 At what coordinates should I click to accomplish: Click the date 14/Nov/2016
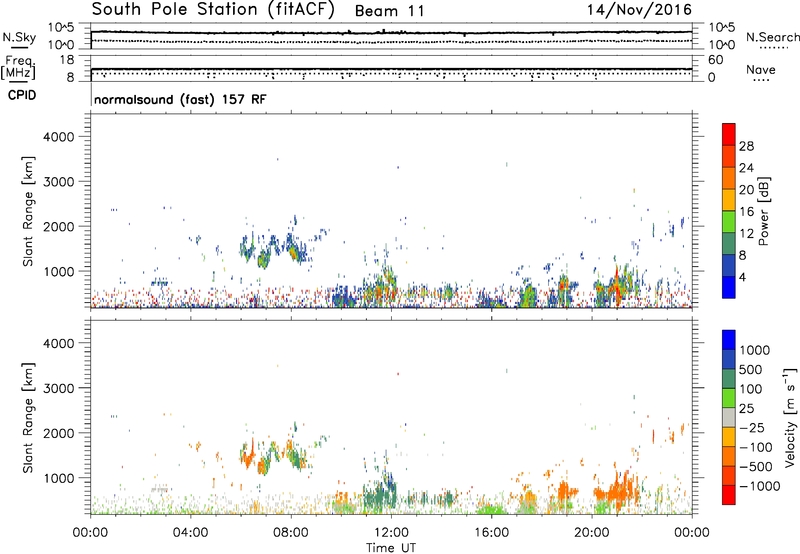pos(639,10)
